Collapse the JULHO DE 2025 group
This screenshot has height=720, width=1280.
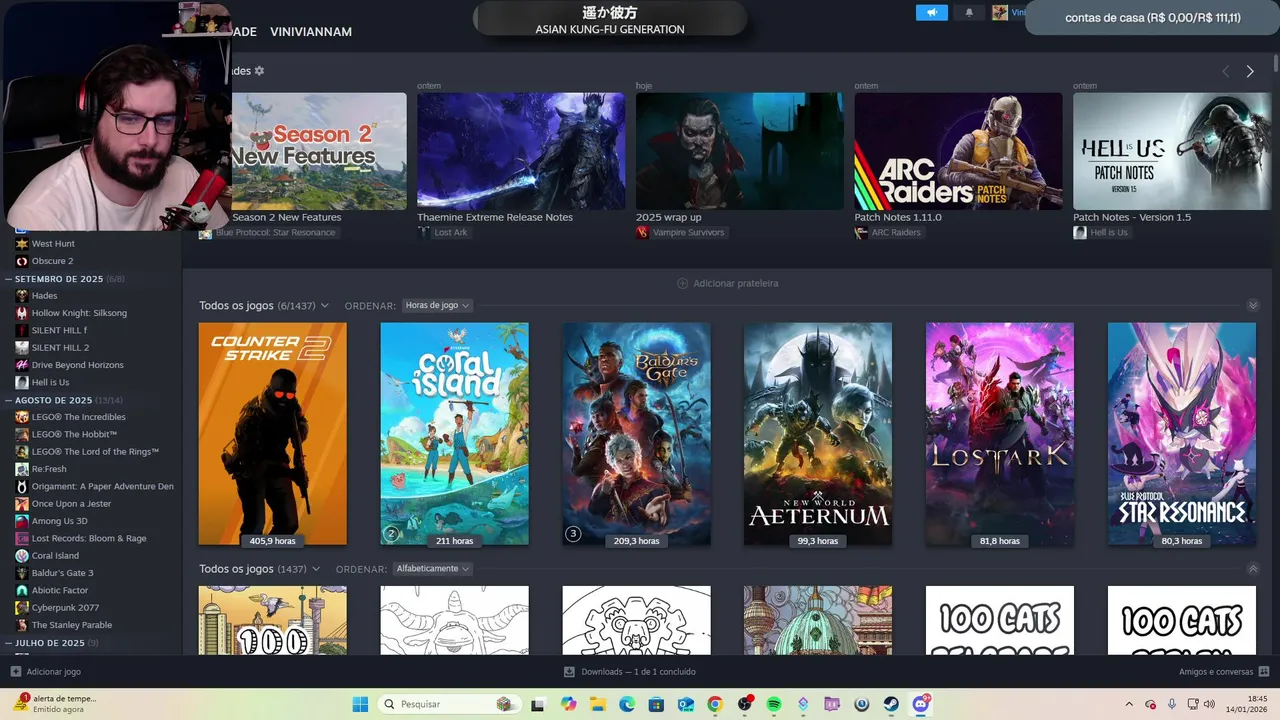pyautogui.click(x=9, y=643)
